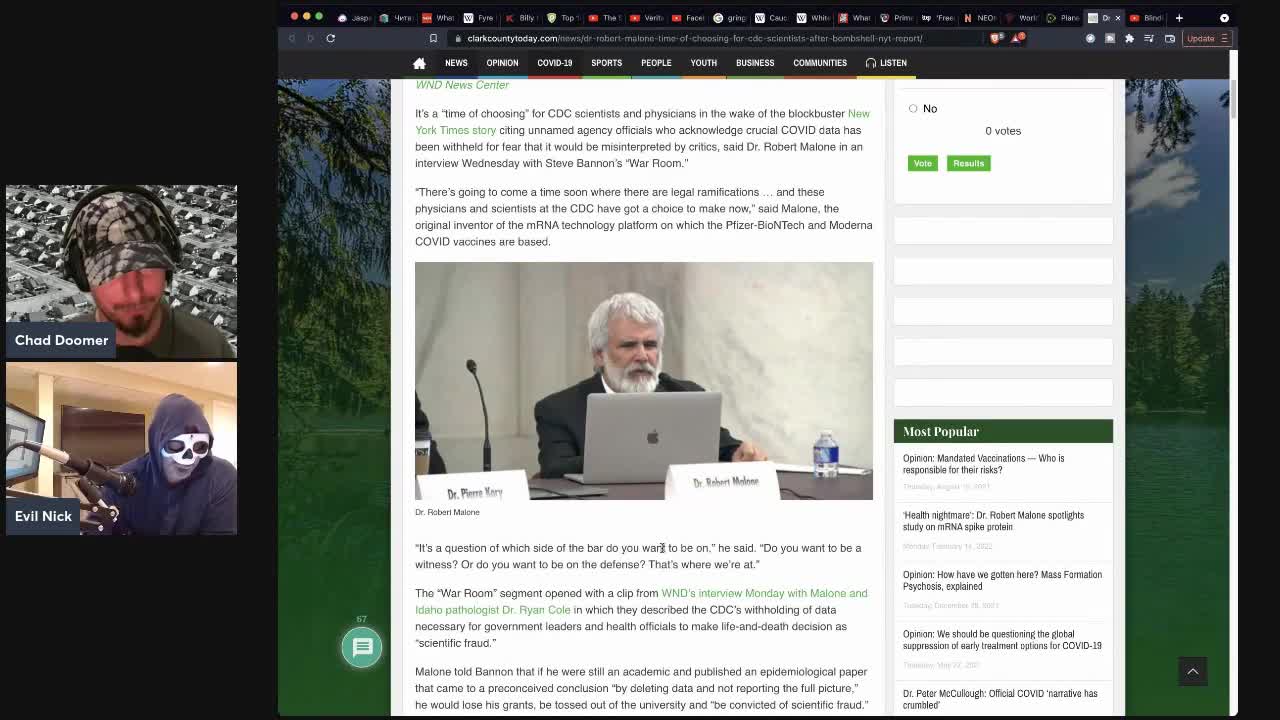This screenshot has height=720, width=1280.
Task: Open the green chat comments bubble
Action: [x=362, y=647]
